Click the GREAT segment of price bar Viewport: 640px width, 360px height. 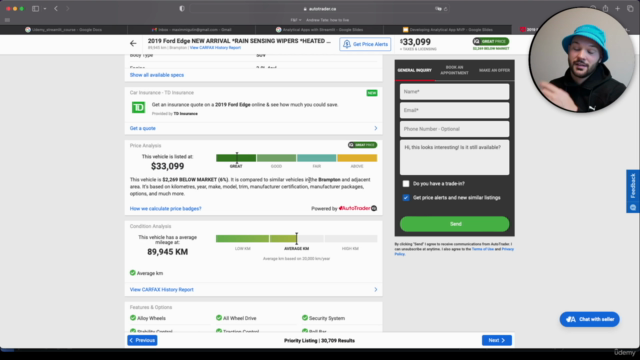coord(236,158)
